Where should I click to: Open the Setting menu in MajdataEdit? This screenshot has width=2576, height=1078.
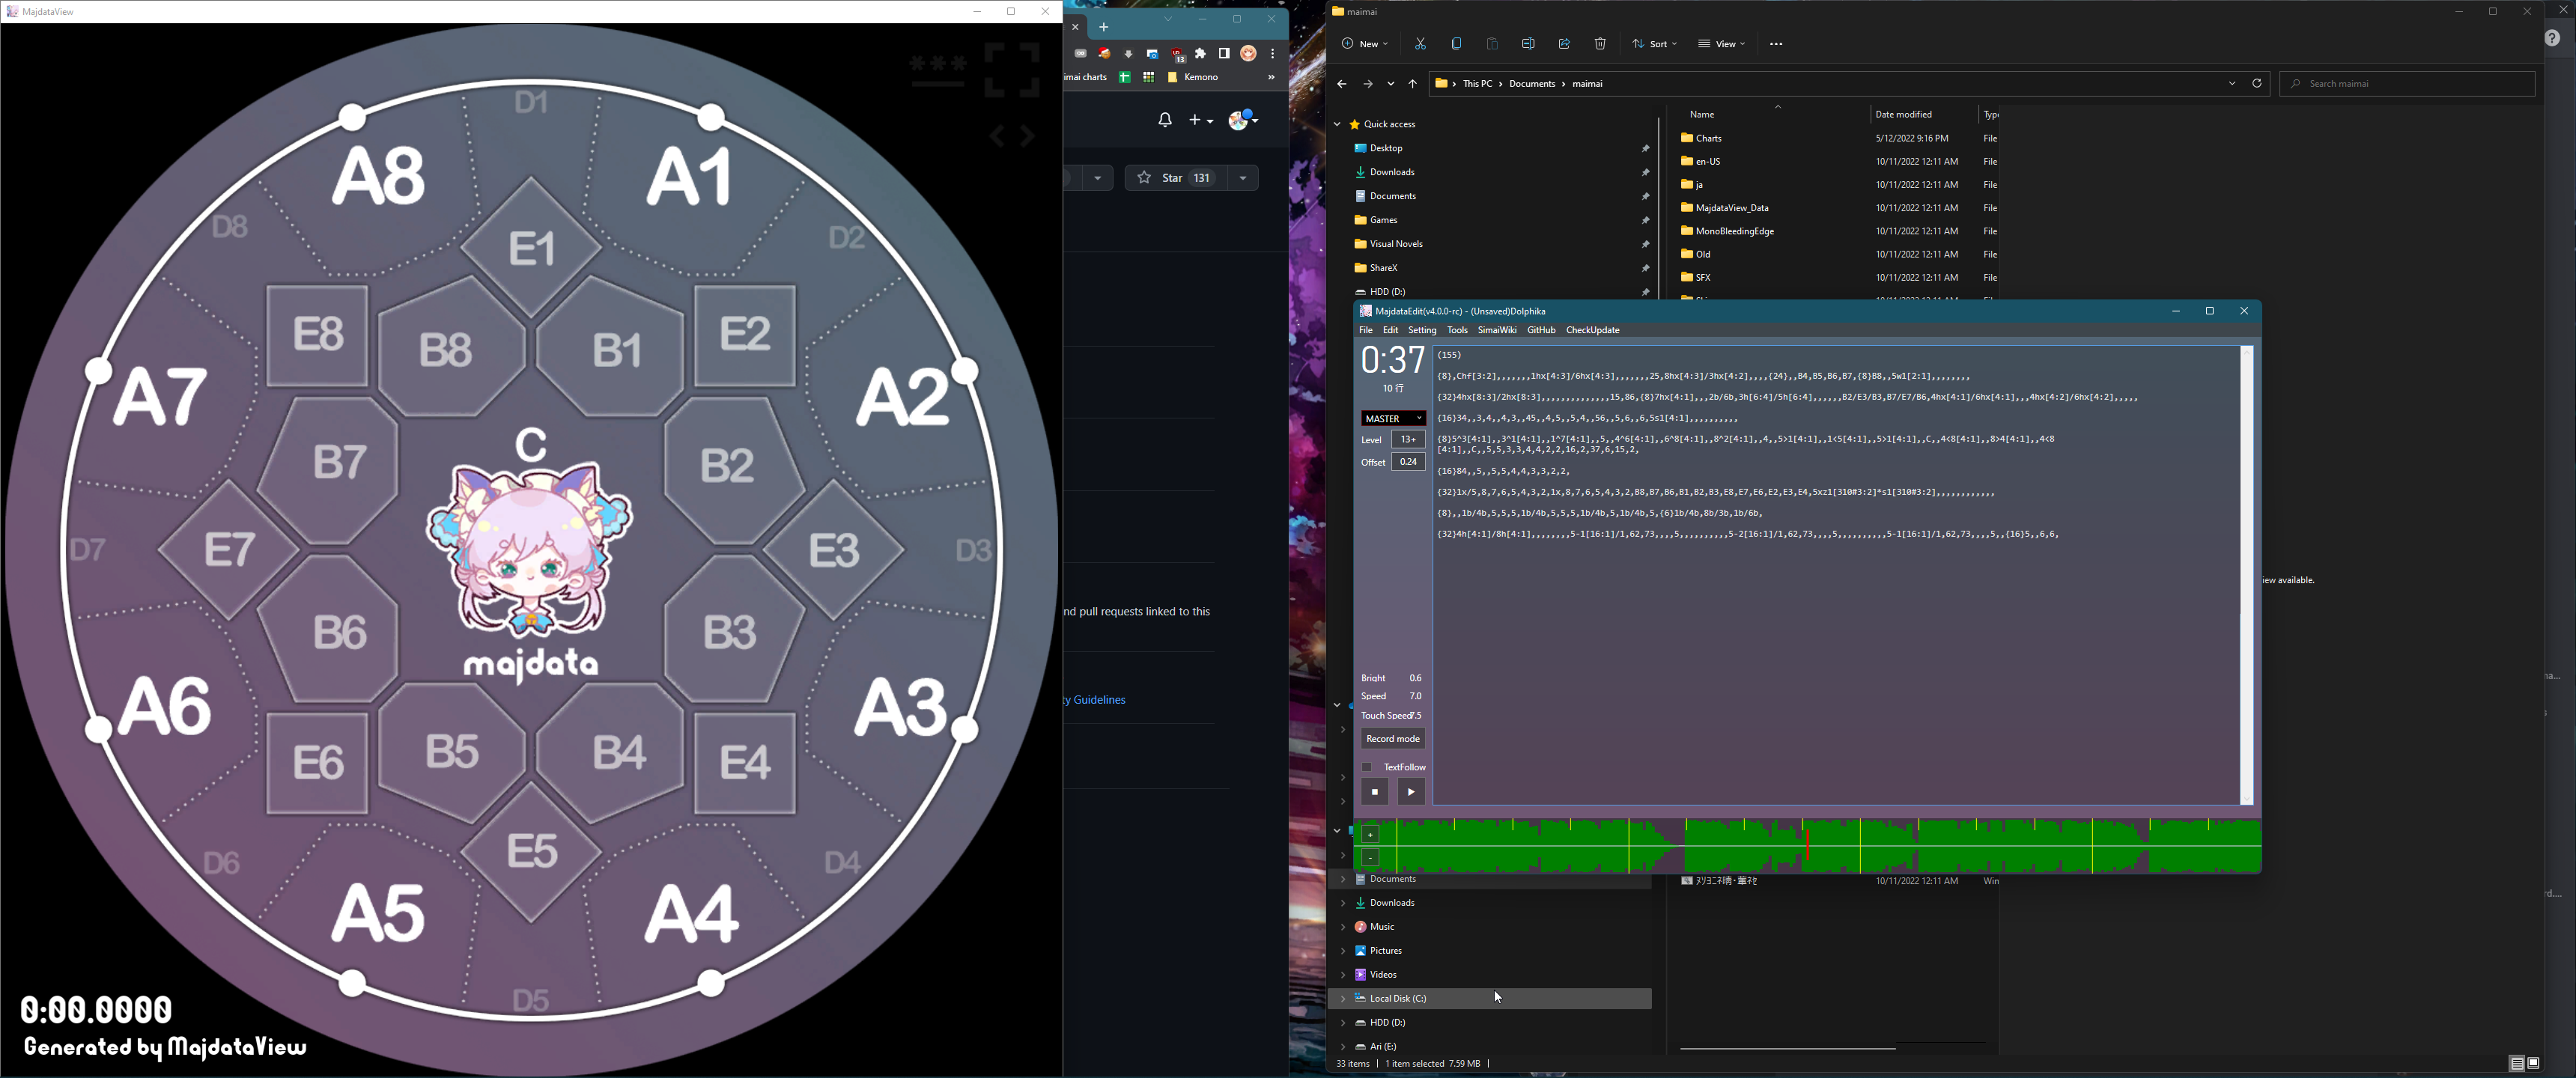coord(1421,330)
